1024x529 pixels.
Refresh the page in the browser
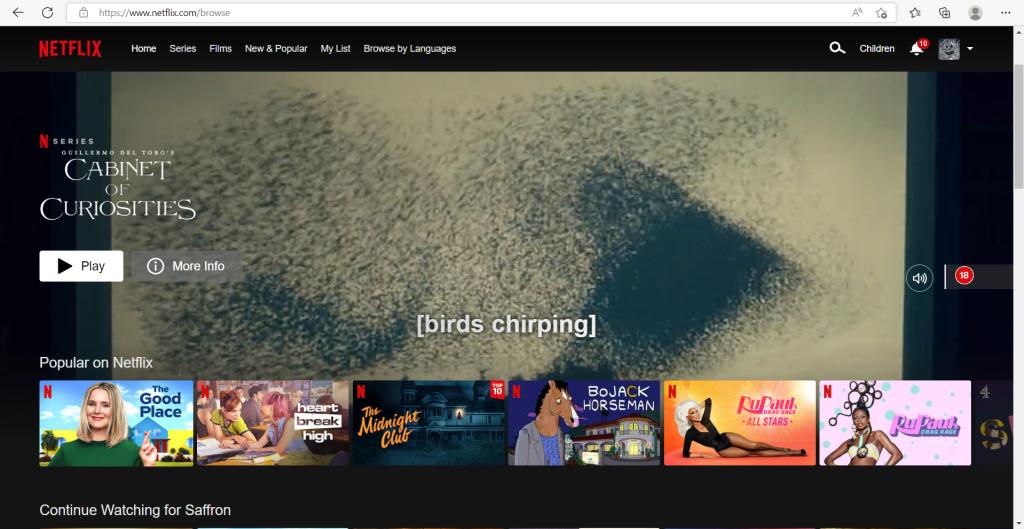(x=47, y=13)
